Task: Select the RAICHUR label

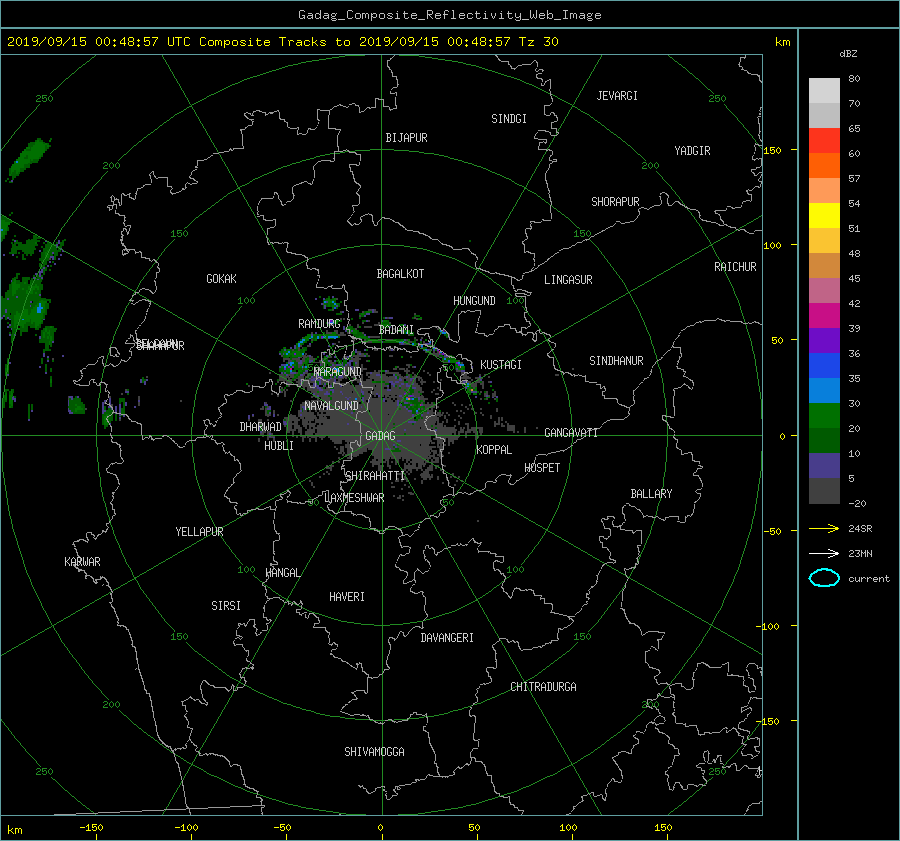Action: click(x=735, y=267)
